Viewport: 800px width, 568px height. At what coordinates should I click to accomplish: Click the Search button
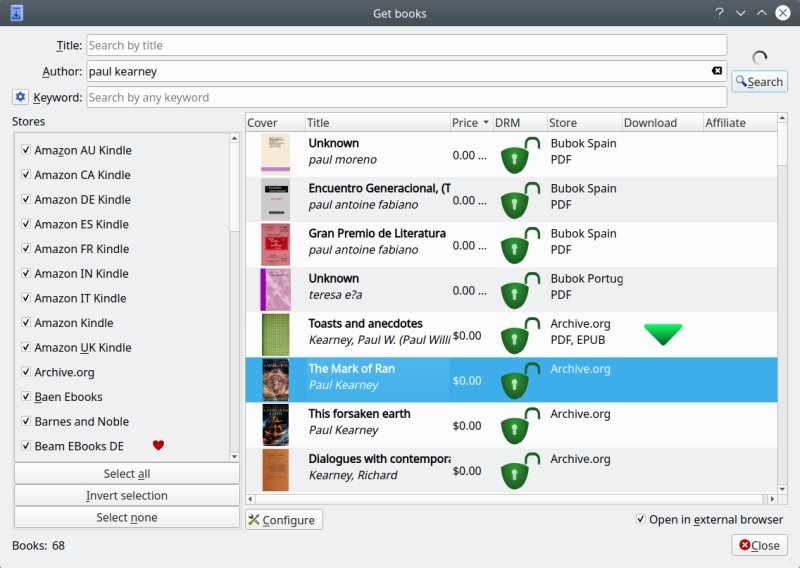(x=759, y=82)
